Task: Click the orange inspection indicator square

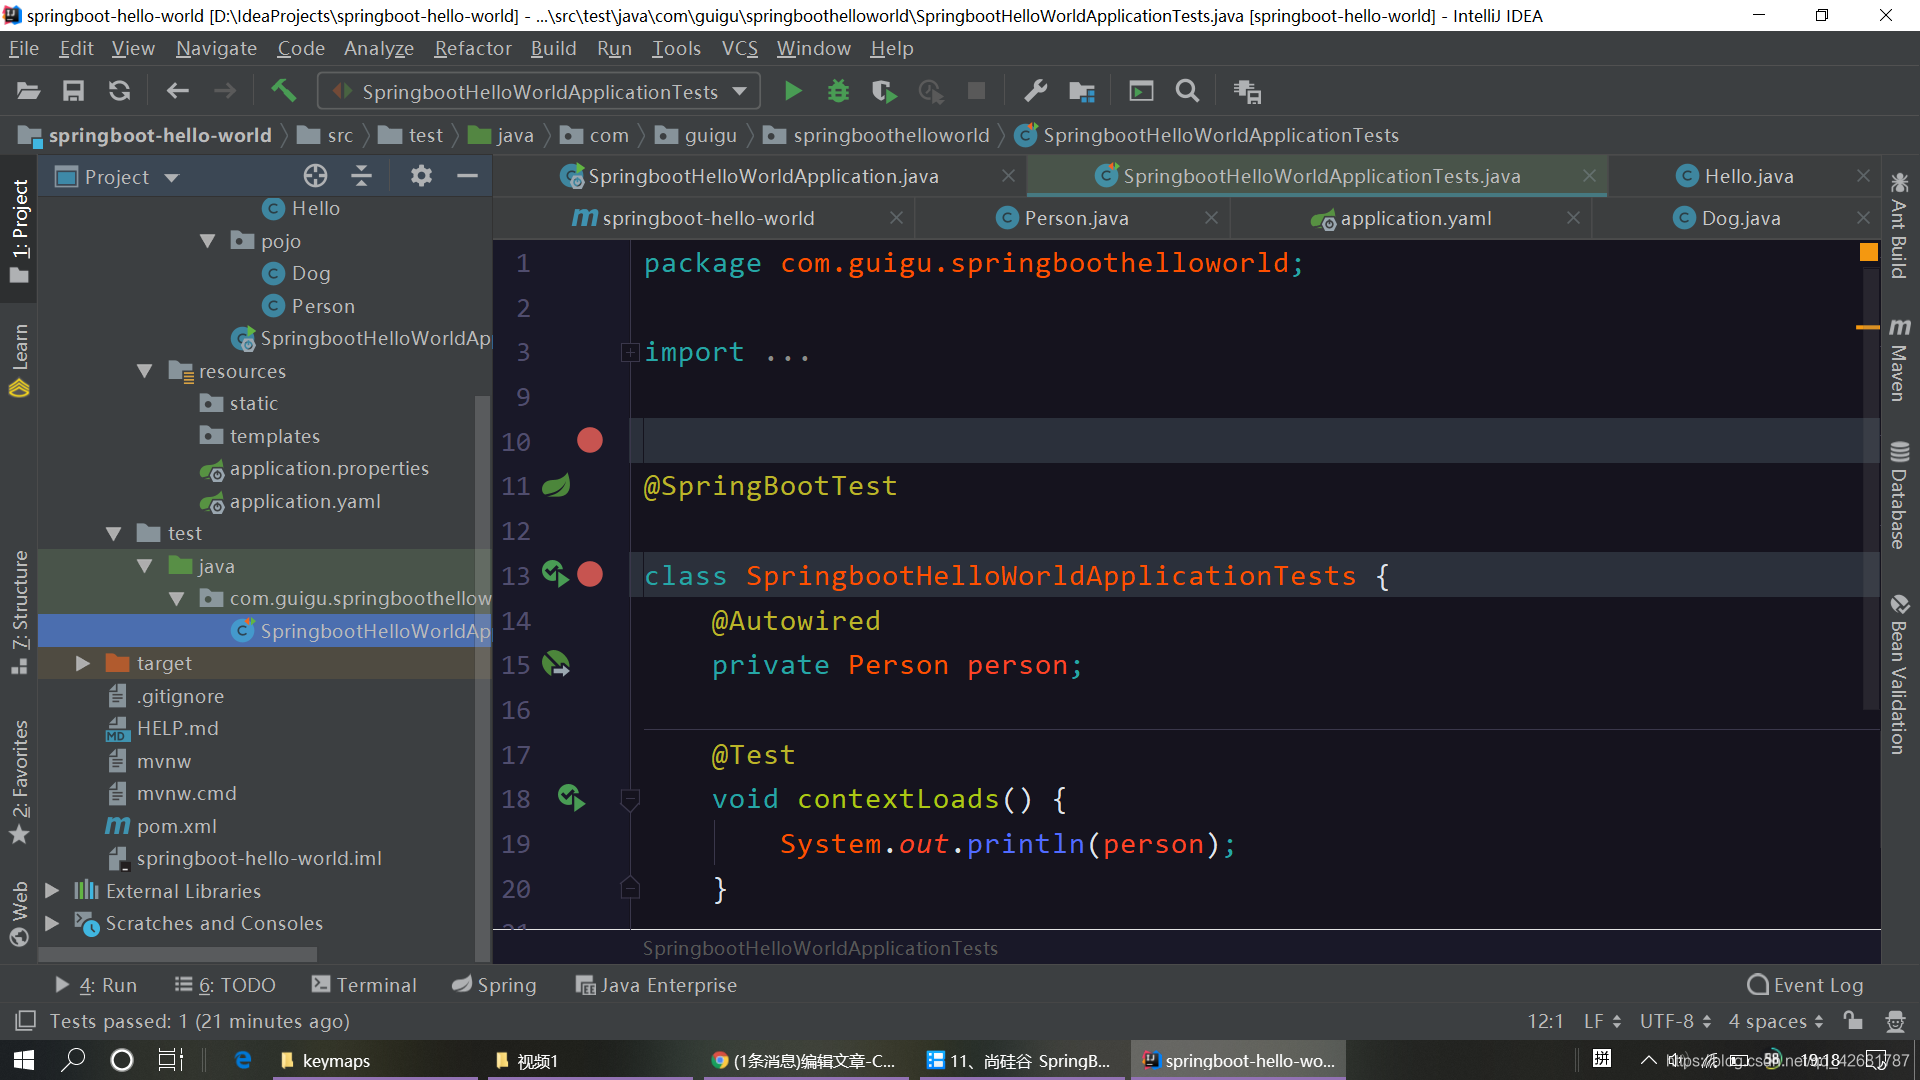Action: click(x=1867, y=253)
